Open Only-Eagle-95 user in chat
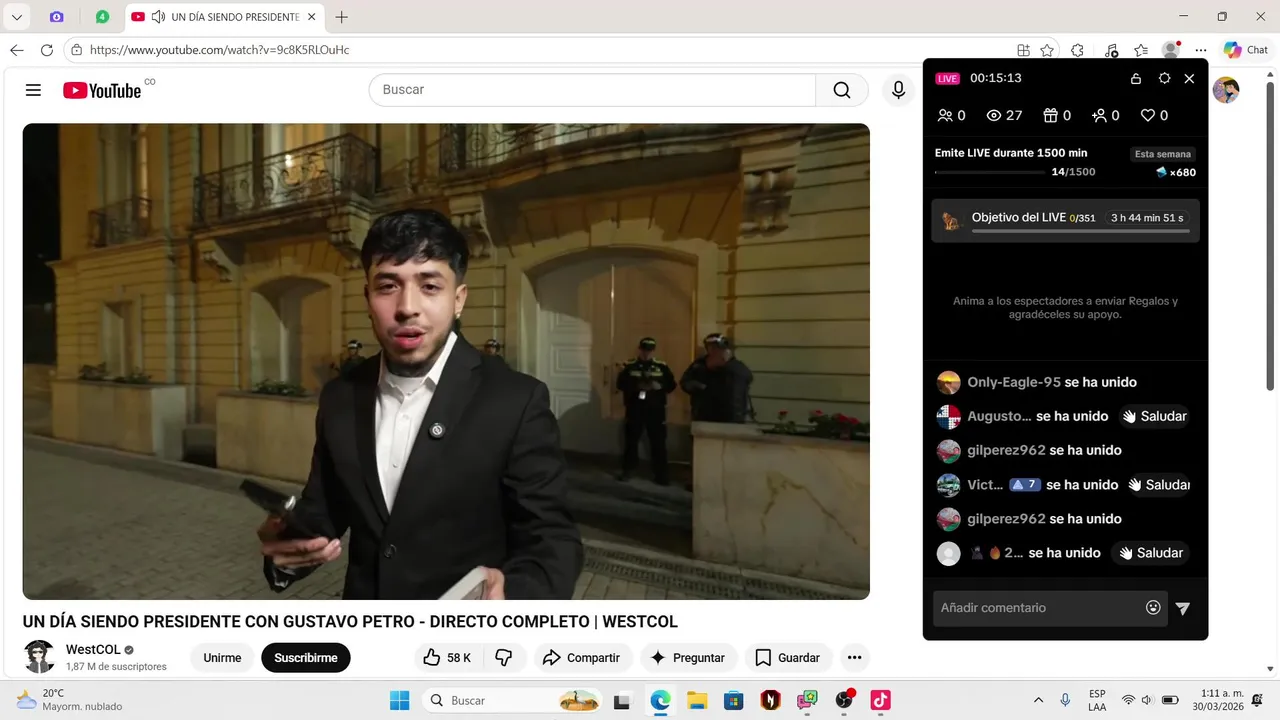The image size is (1280, 720). coord(1014,382)
